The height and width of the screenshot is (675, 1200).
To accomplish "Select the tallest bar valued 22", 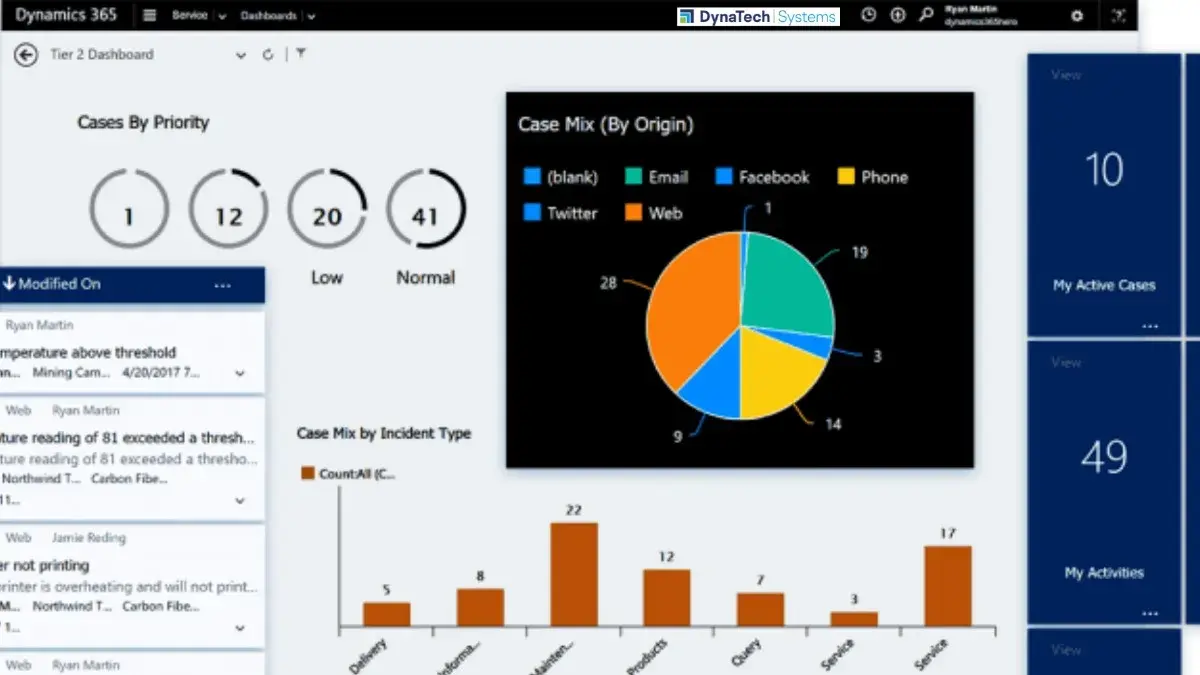I will [574, 574].
